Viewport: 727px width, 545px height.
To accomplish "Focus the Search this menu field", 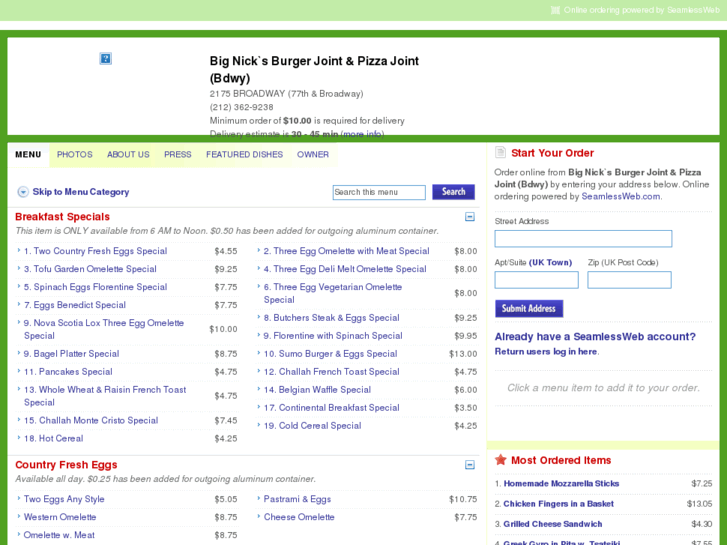I will tap(379, 192).
